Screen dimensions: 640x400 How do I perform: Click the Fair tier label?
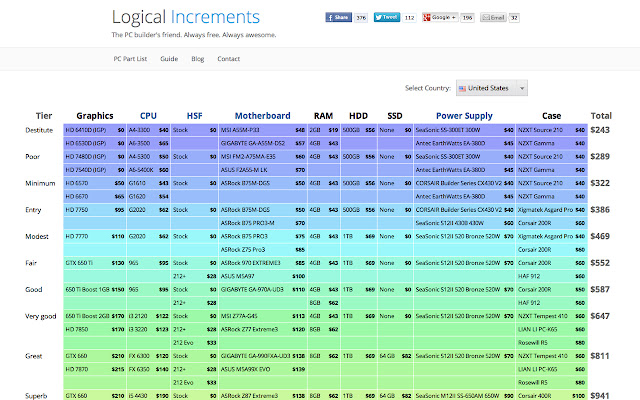coord(31,263)
